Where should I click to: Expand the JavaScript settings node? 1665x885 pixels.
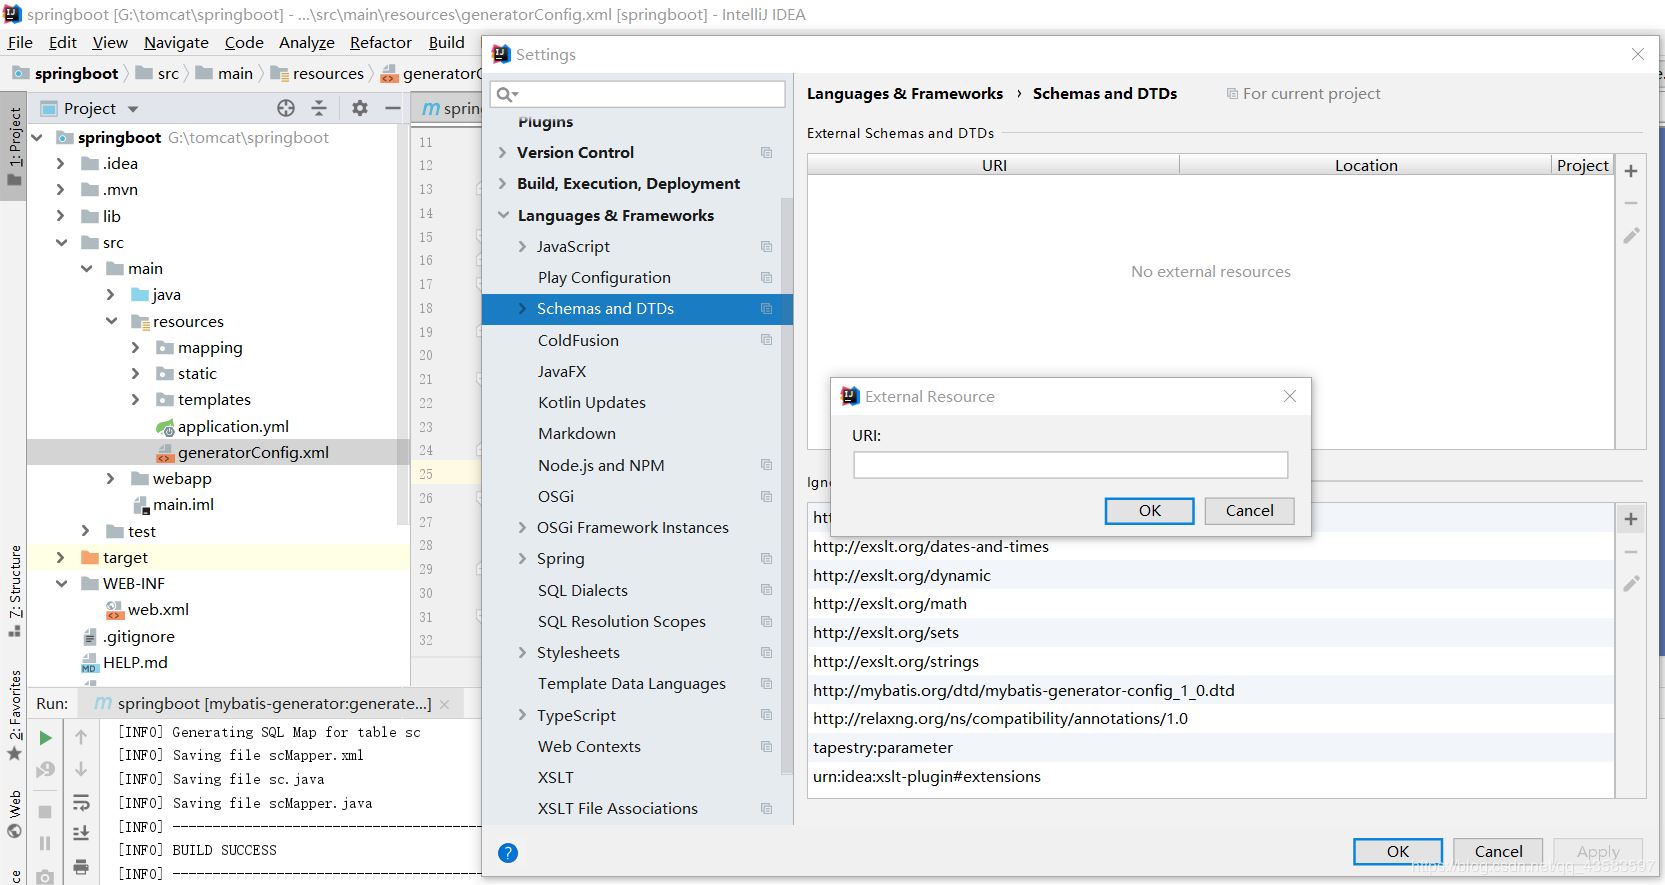522,247
